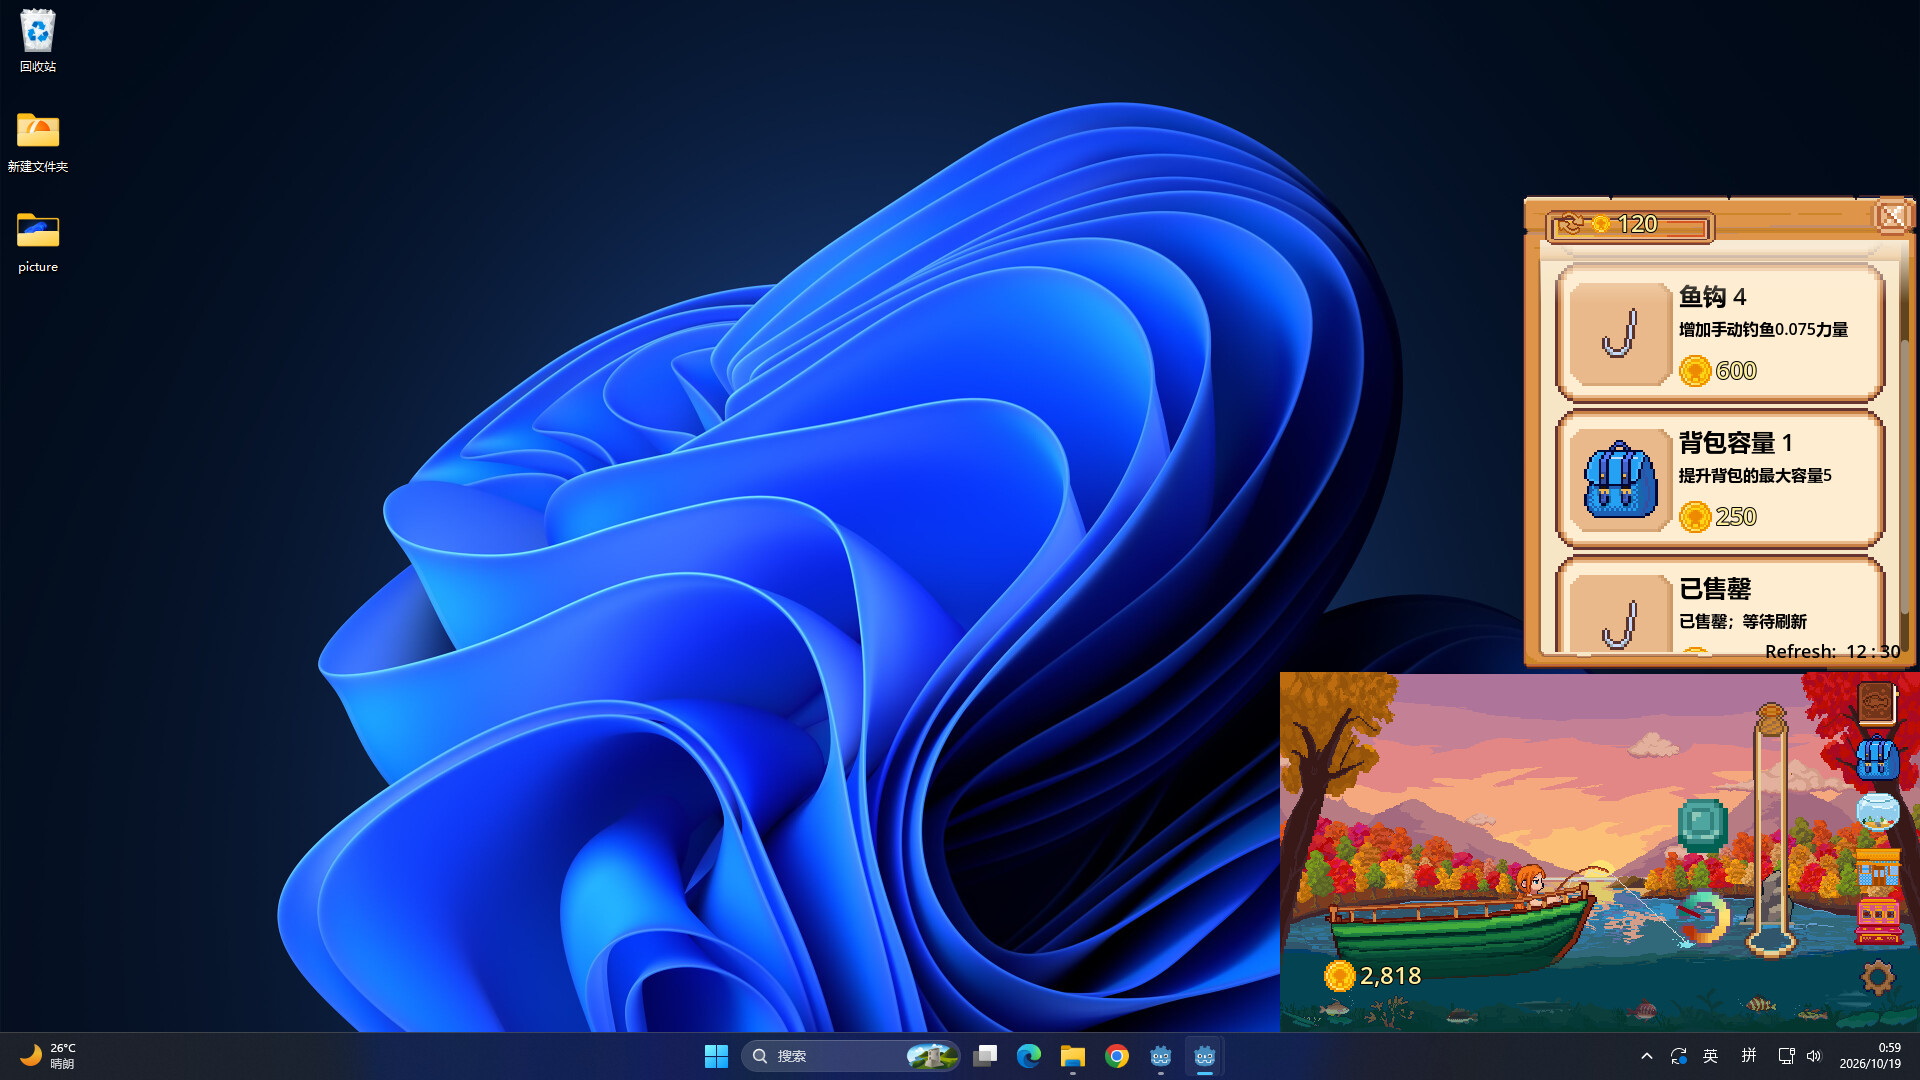Launch Google Chrome from taskbar

coord(1117,1056)
